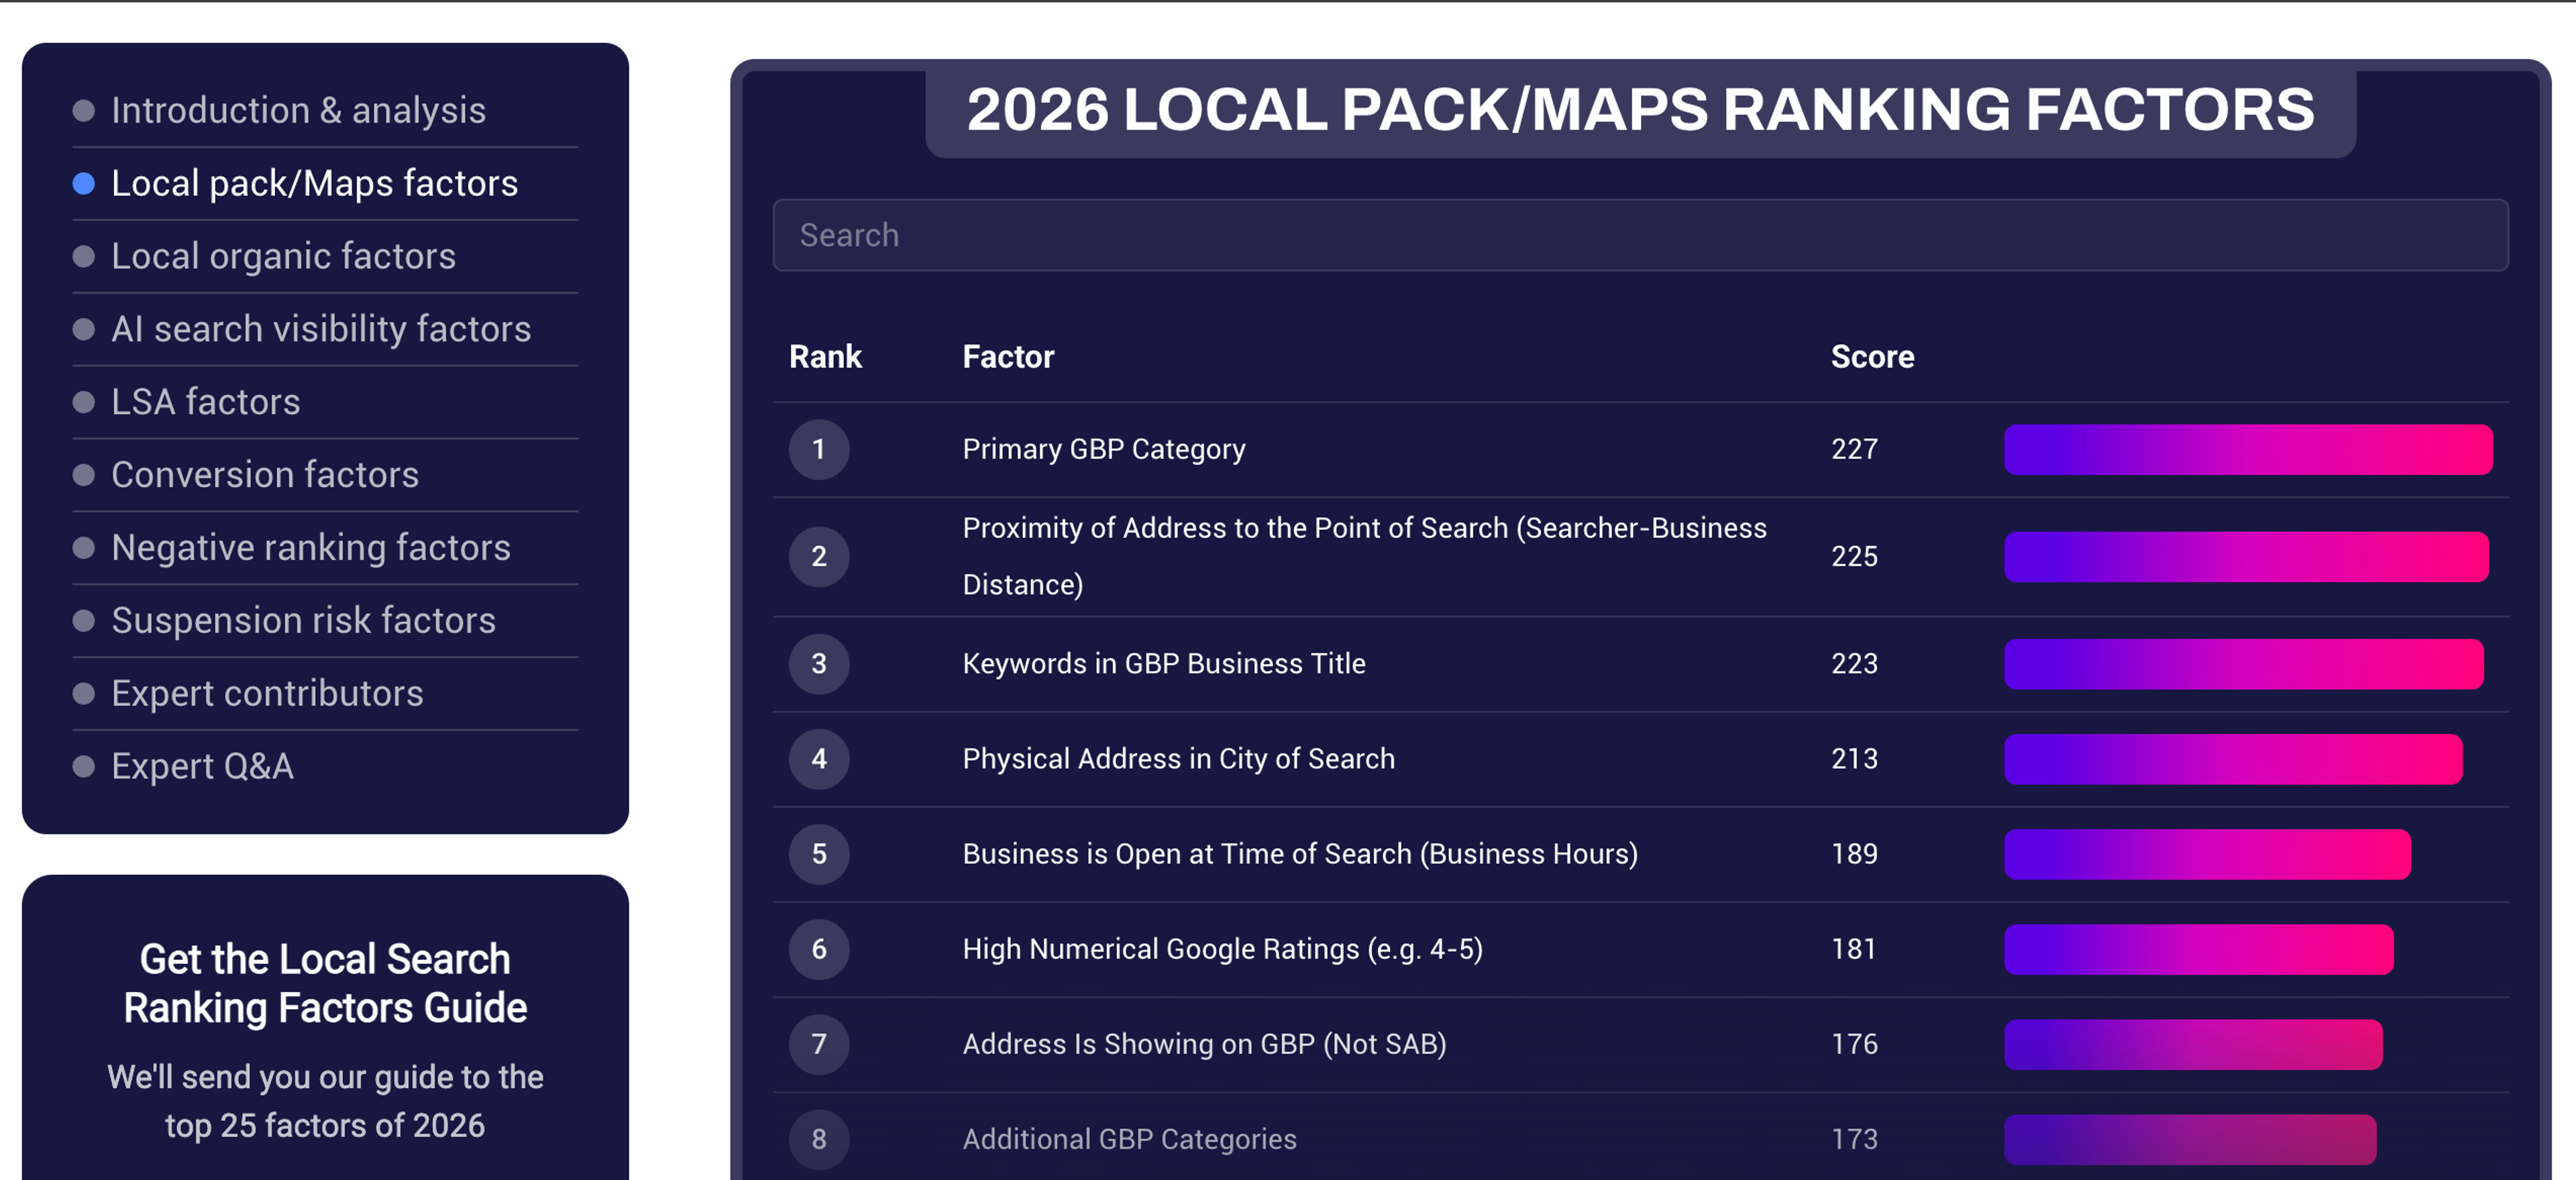The height and width of the screenshot is (1180, 2576).
Task: Select 'Proximity of Address to the Point of Search' factor
Action: point(1364,556)
